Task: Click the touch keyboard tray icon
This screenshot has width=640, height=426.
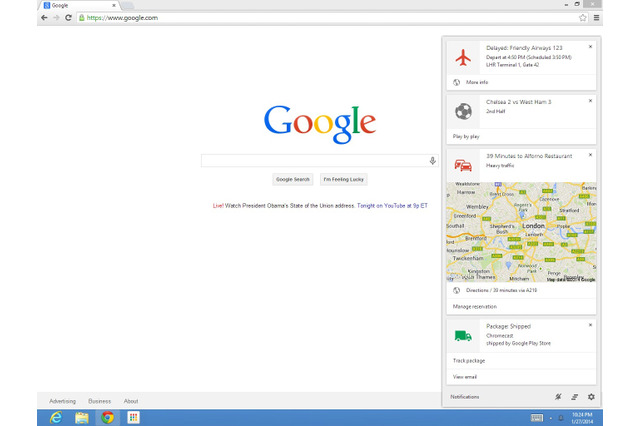Action: click(537, 418)
